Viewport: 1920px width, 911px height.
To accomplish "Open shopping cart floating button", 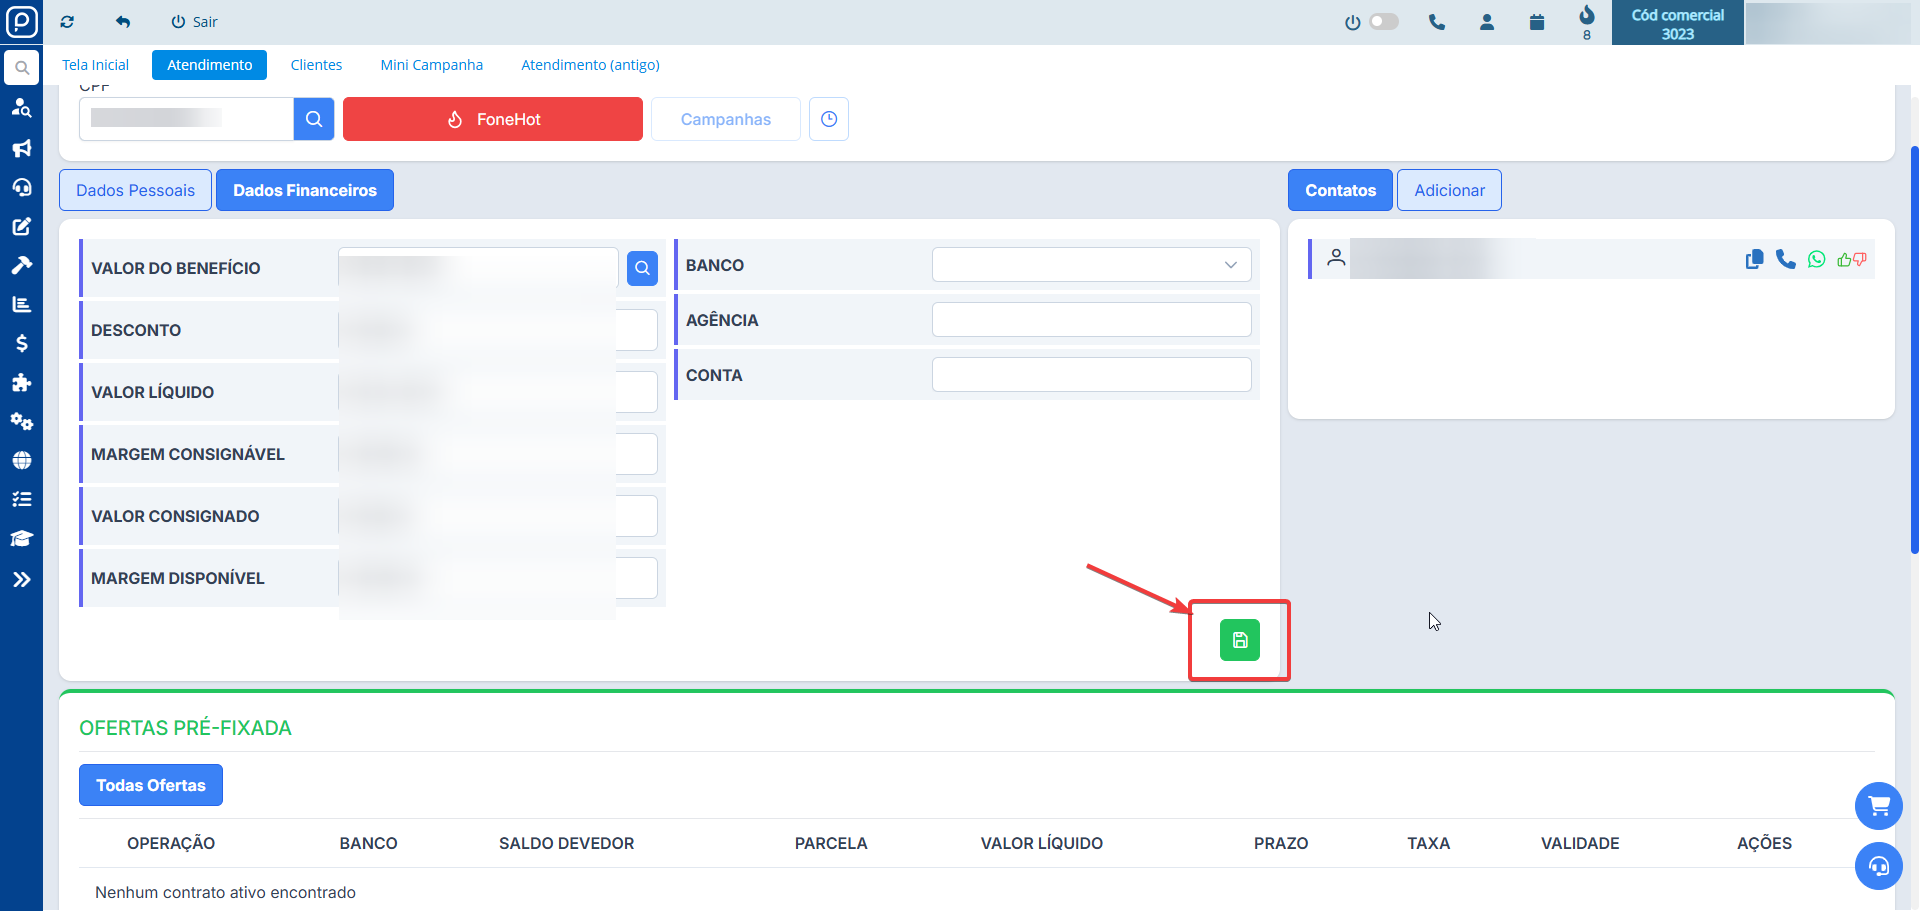I will tap(1878, 805).
